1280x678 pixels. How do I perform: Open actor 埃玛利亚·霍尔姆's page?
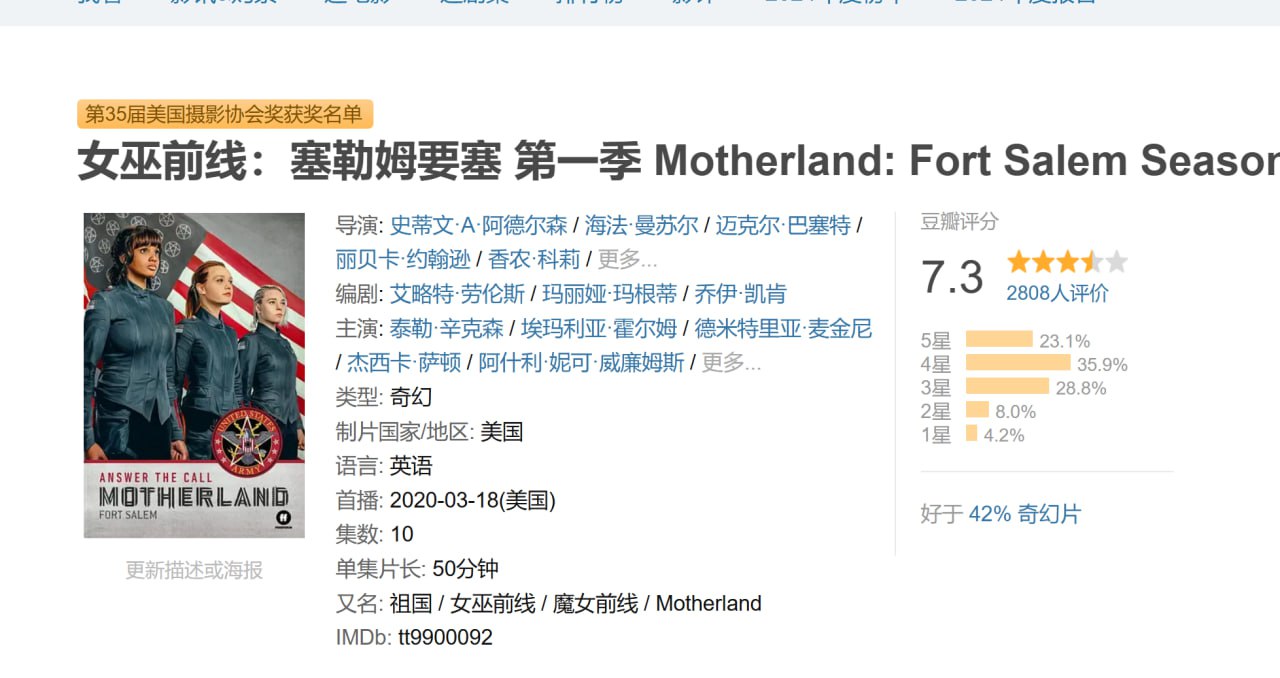(599, 328)
